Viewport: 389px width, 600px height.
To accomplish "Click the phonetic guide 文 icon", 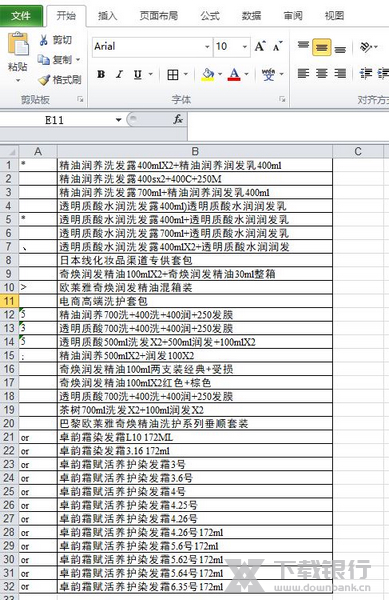I will 268,74.
